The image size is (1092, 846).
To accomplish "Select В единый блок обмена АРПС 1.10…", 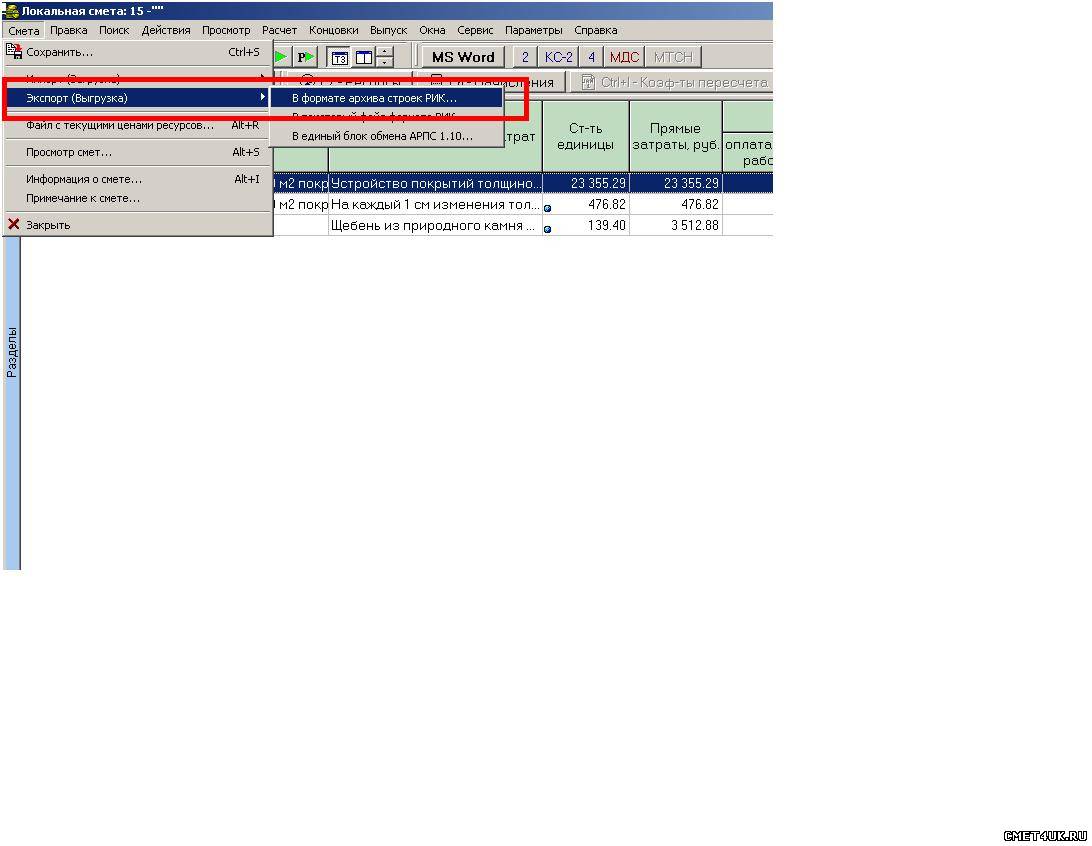I will (387, 136).
